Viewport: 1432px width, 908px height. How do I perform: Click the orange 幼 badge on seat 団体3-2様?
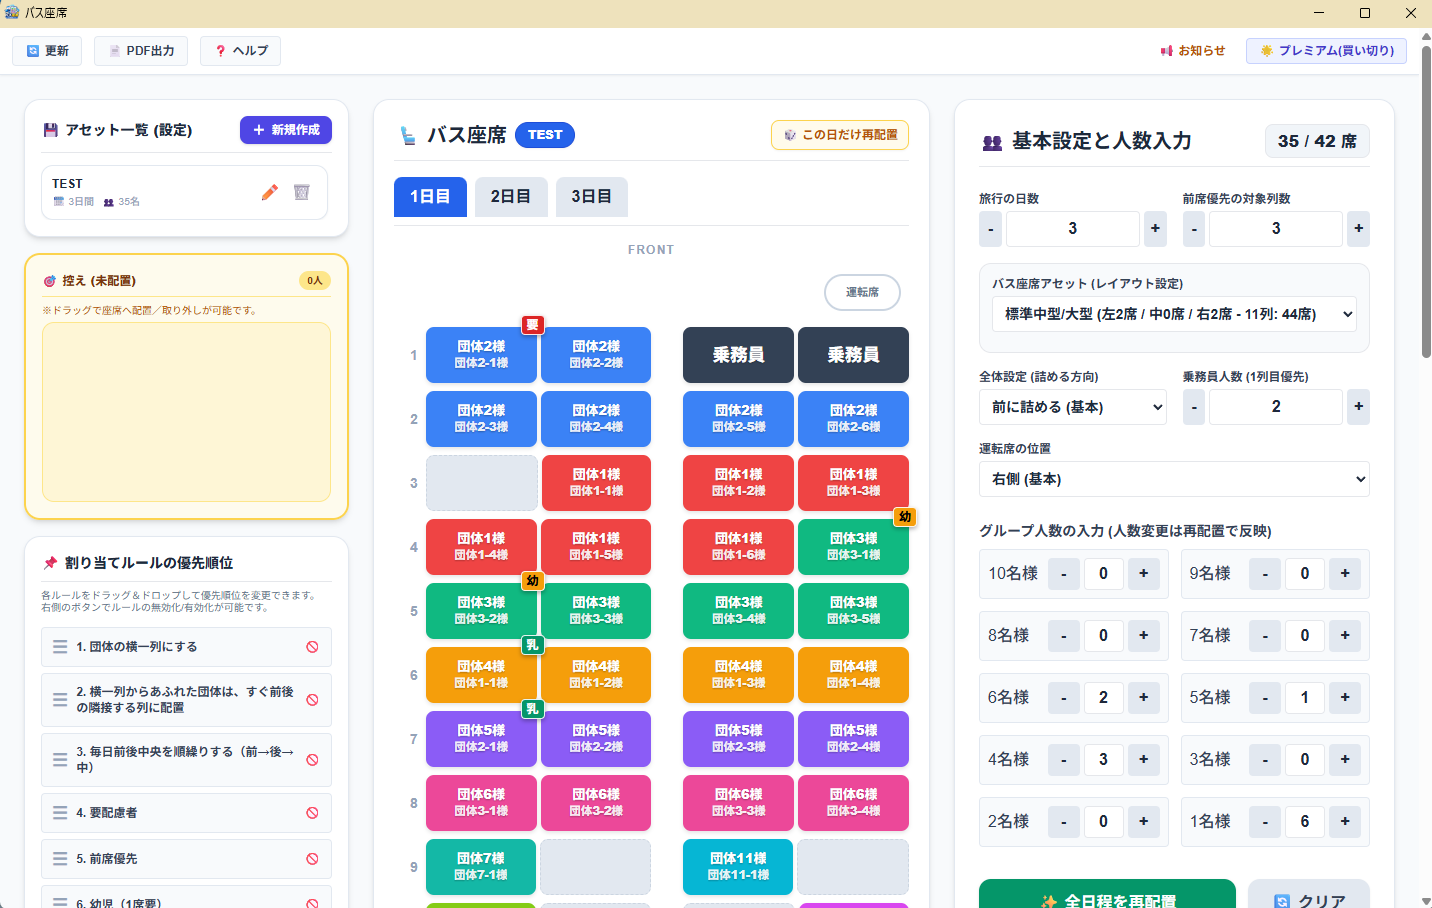tap(532, 581)
